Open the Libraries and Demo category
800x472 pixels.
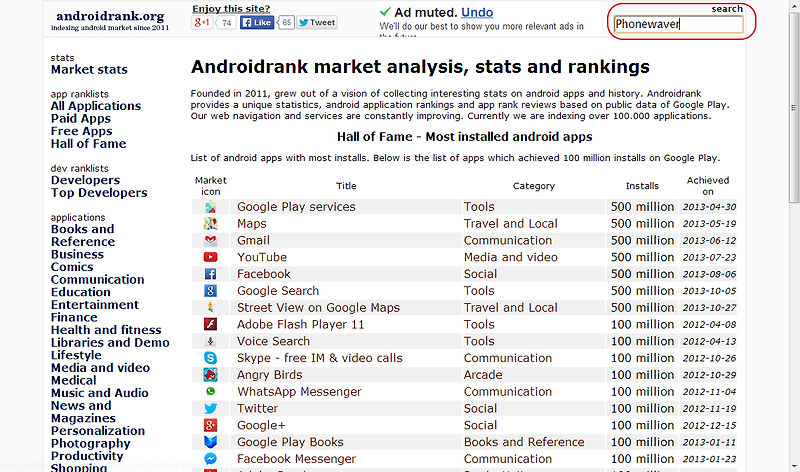tap(110, 342)
